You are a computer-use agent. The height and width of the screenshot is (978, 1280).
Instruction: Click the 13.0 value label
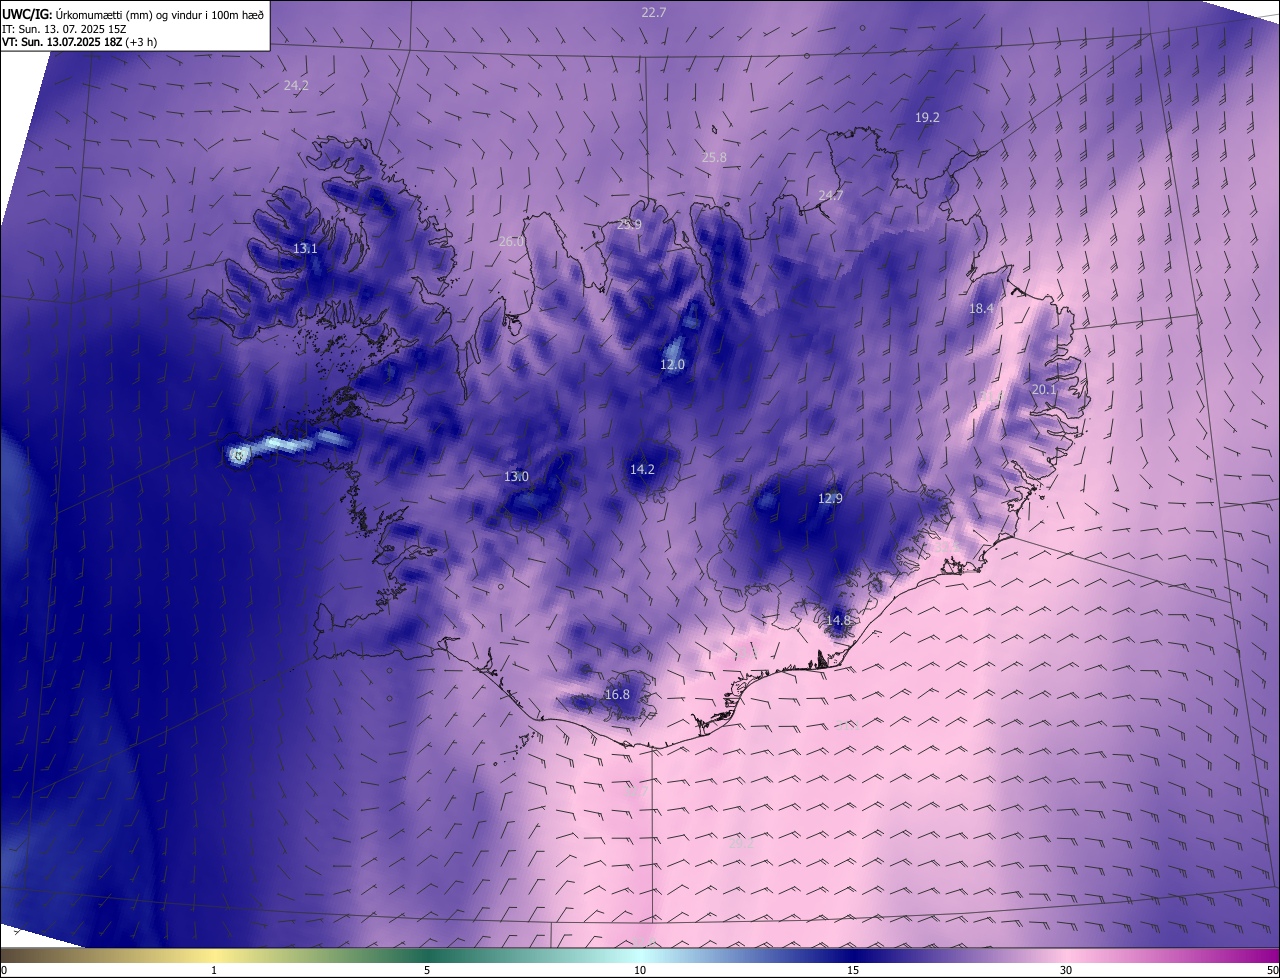[516, 477]
